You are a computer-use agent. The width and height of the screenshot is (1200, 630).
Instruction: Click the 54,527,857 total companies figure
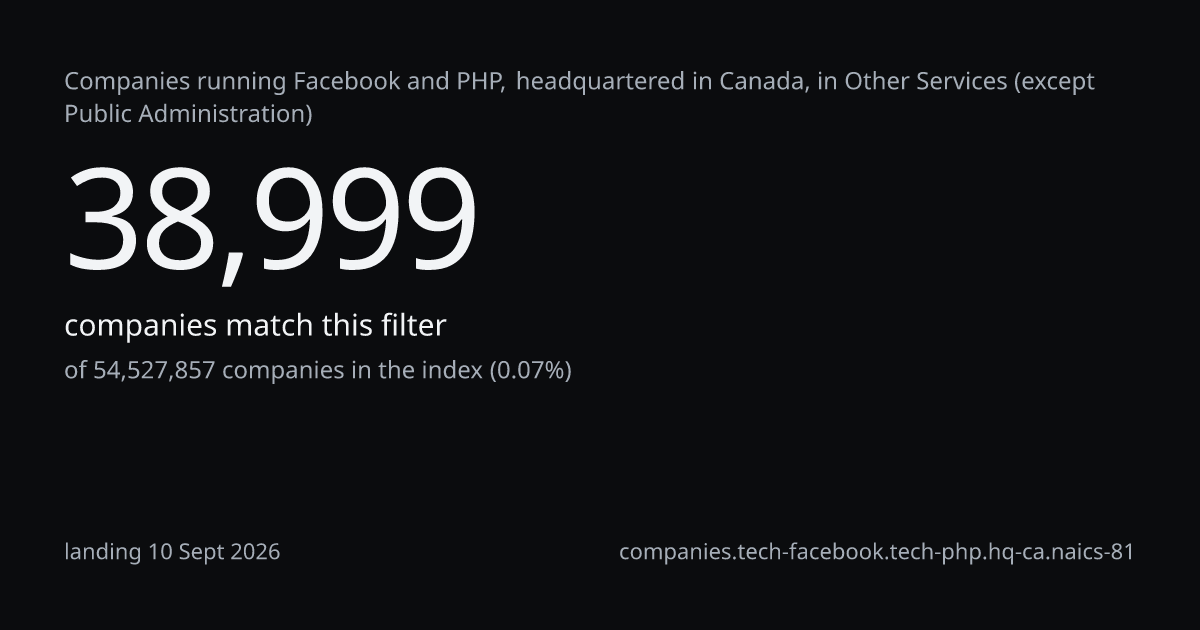(x=154, y=371)
